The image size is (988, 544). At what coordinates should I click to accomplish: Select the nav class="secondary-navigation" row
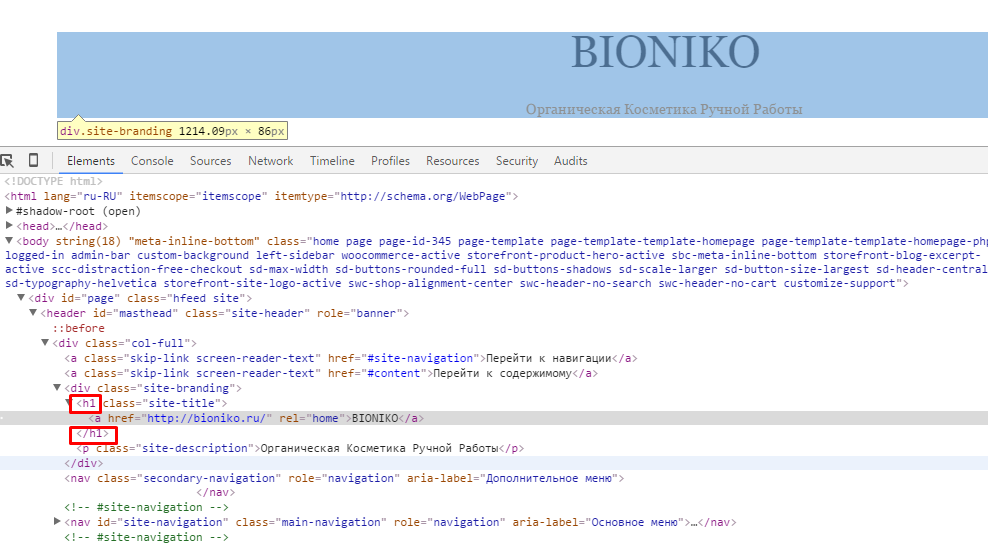point(344,478)
